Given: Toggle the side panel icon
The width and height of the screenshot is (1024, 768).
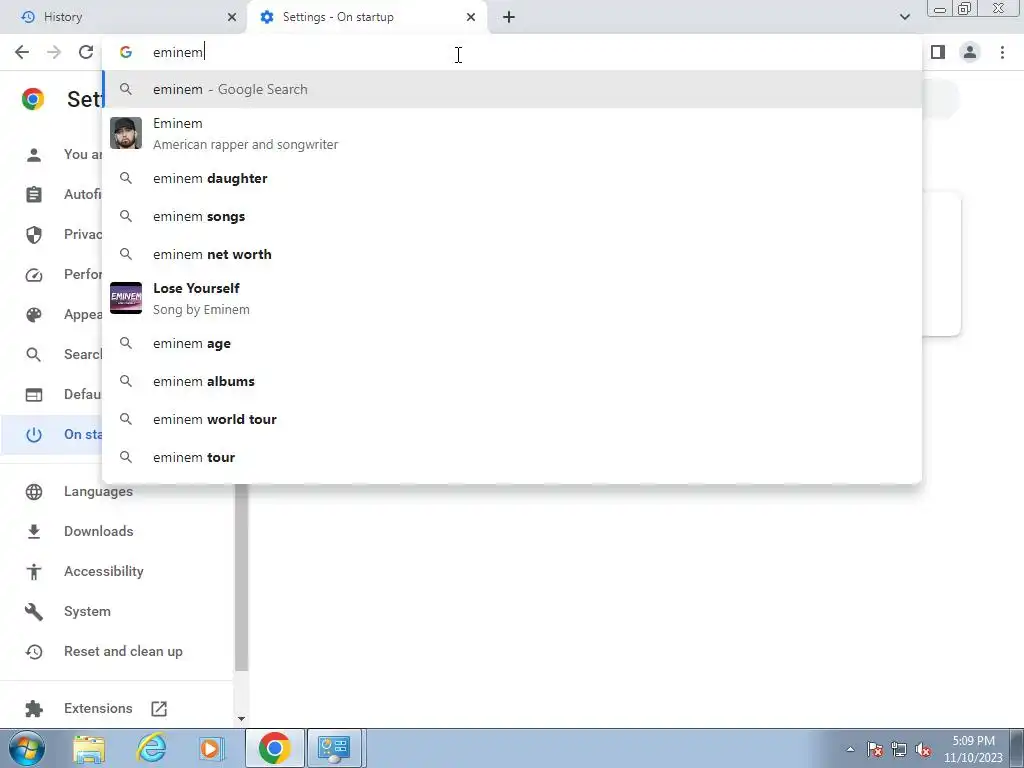Looking at the screenshot, I should tap(938, 52).
